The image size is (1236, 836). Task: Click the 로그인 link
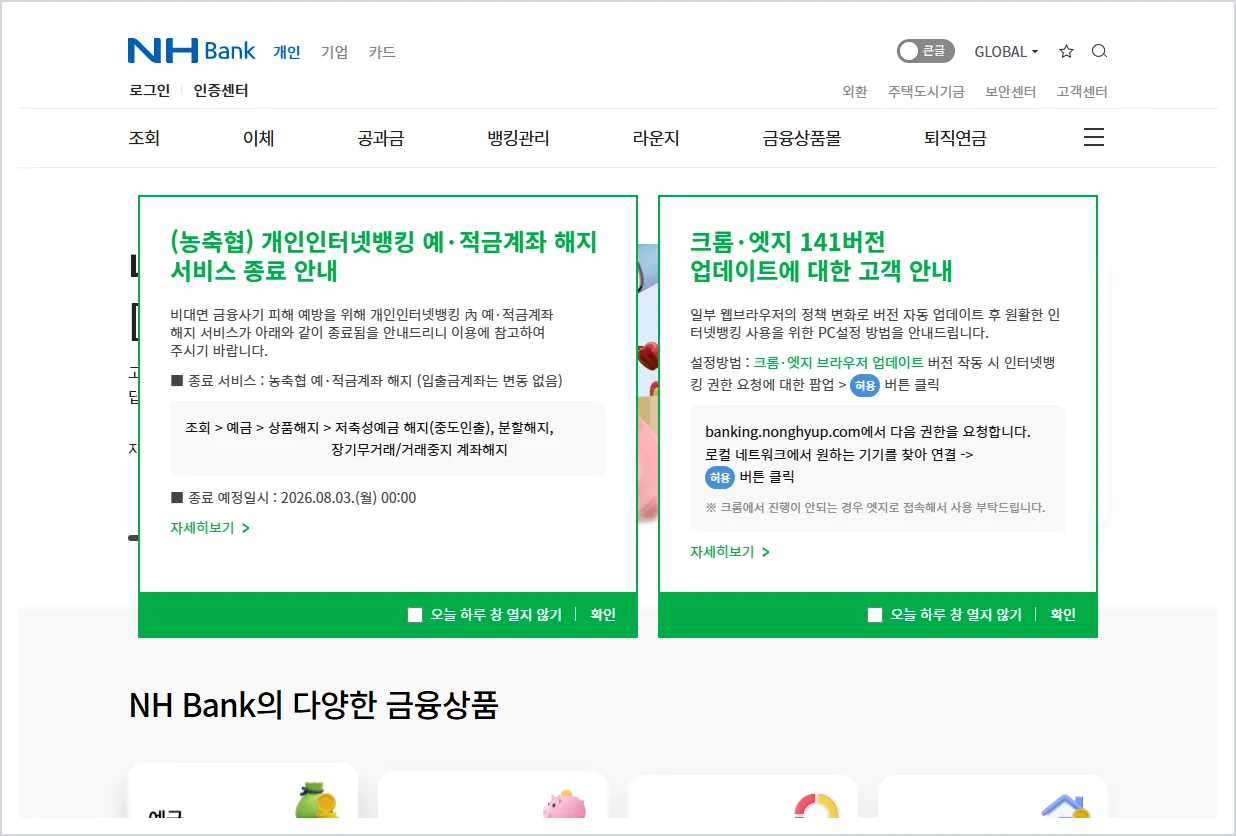[x=150, y=91]
